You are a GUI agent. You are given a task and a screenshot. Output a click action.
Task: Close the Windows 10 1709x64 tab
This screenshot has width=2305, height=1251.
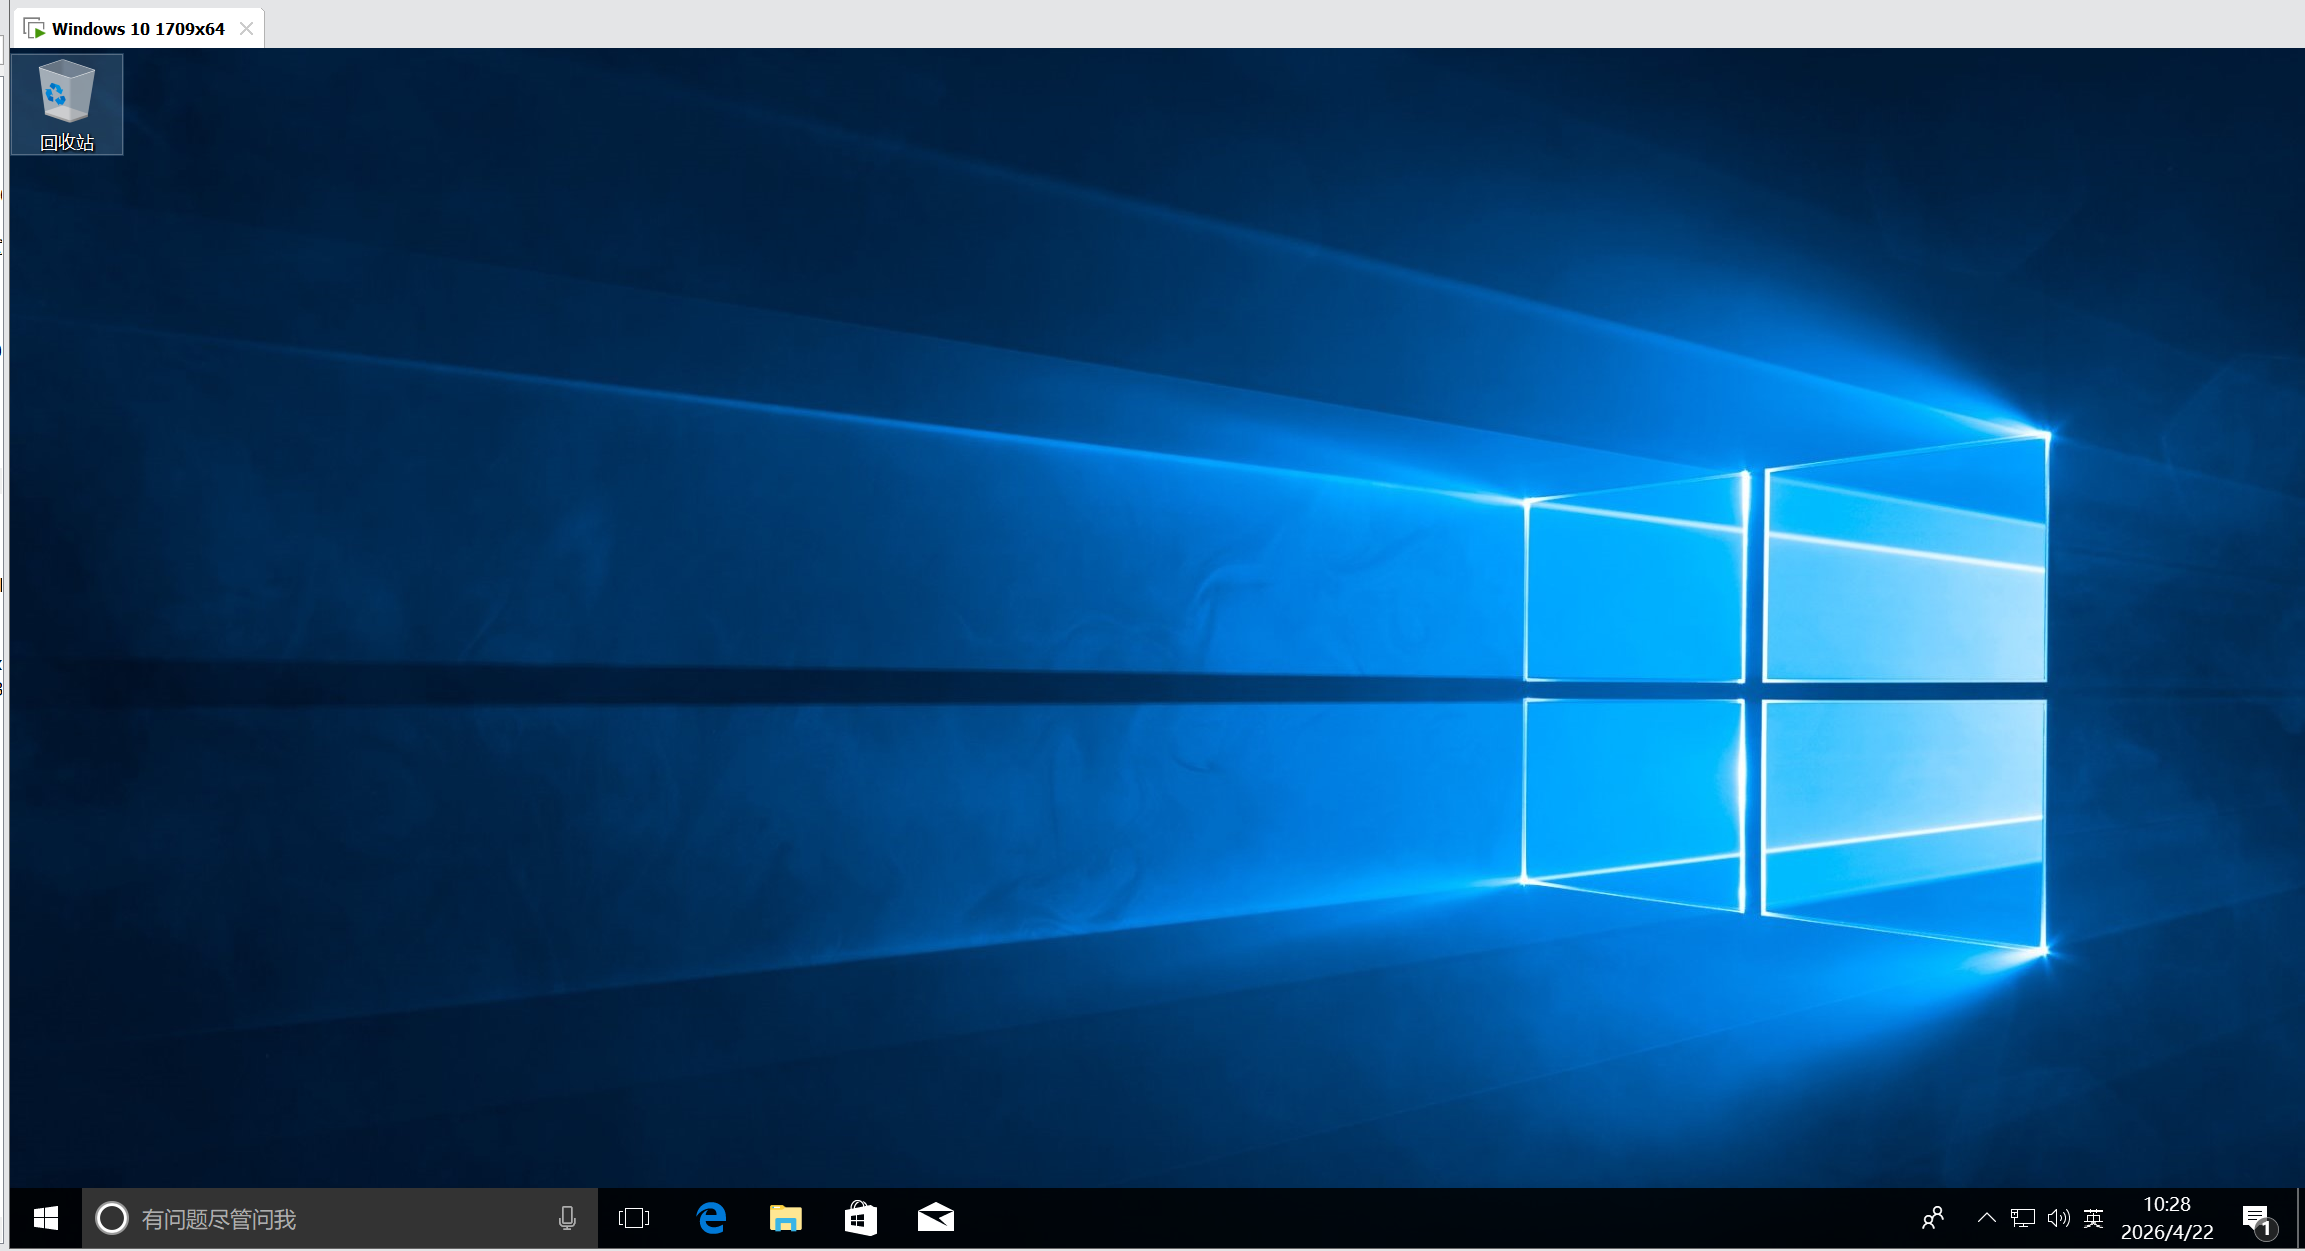[x=246, y=28]
